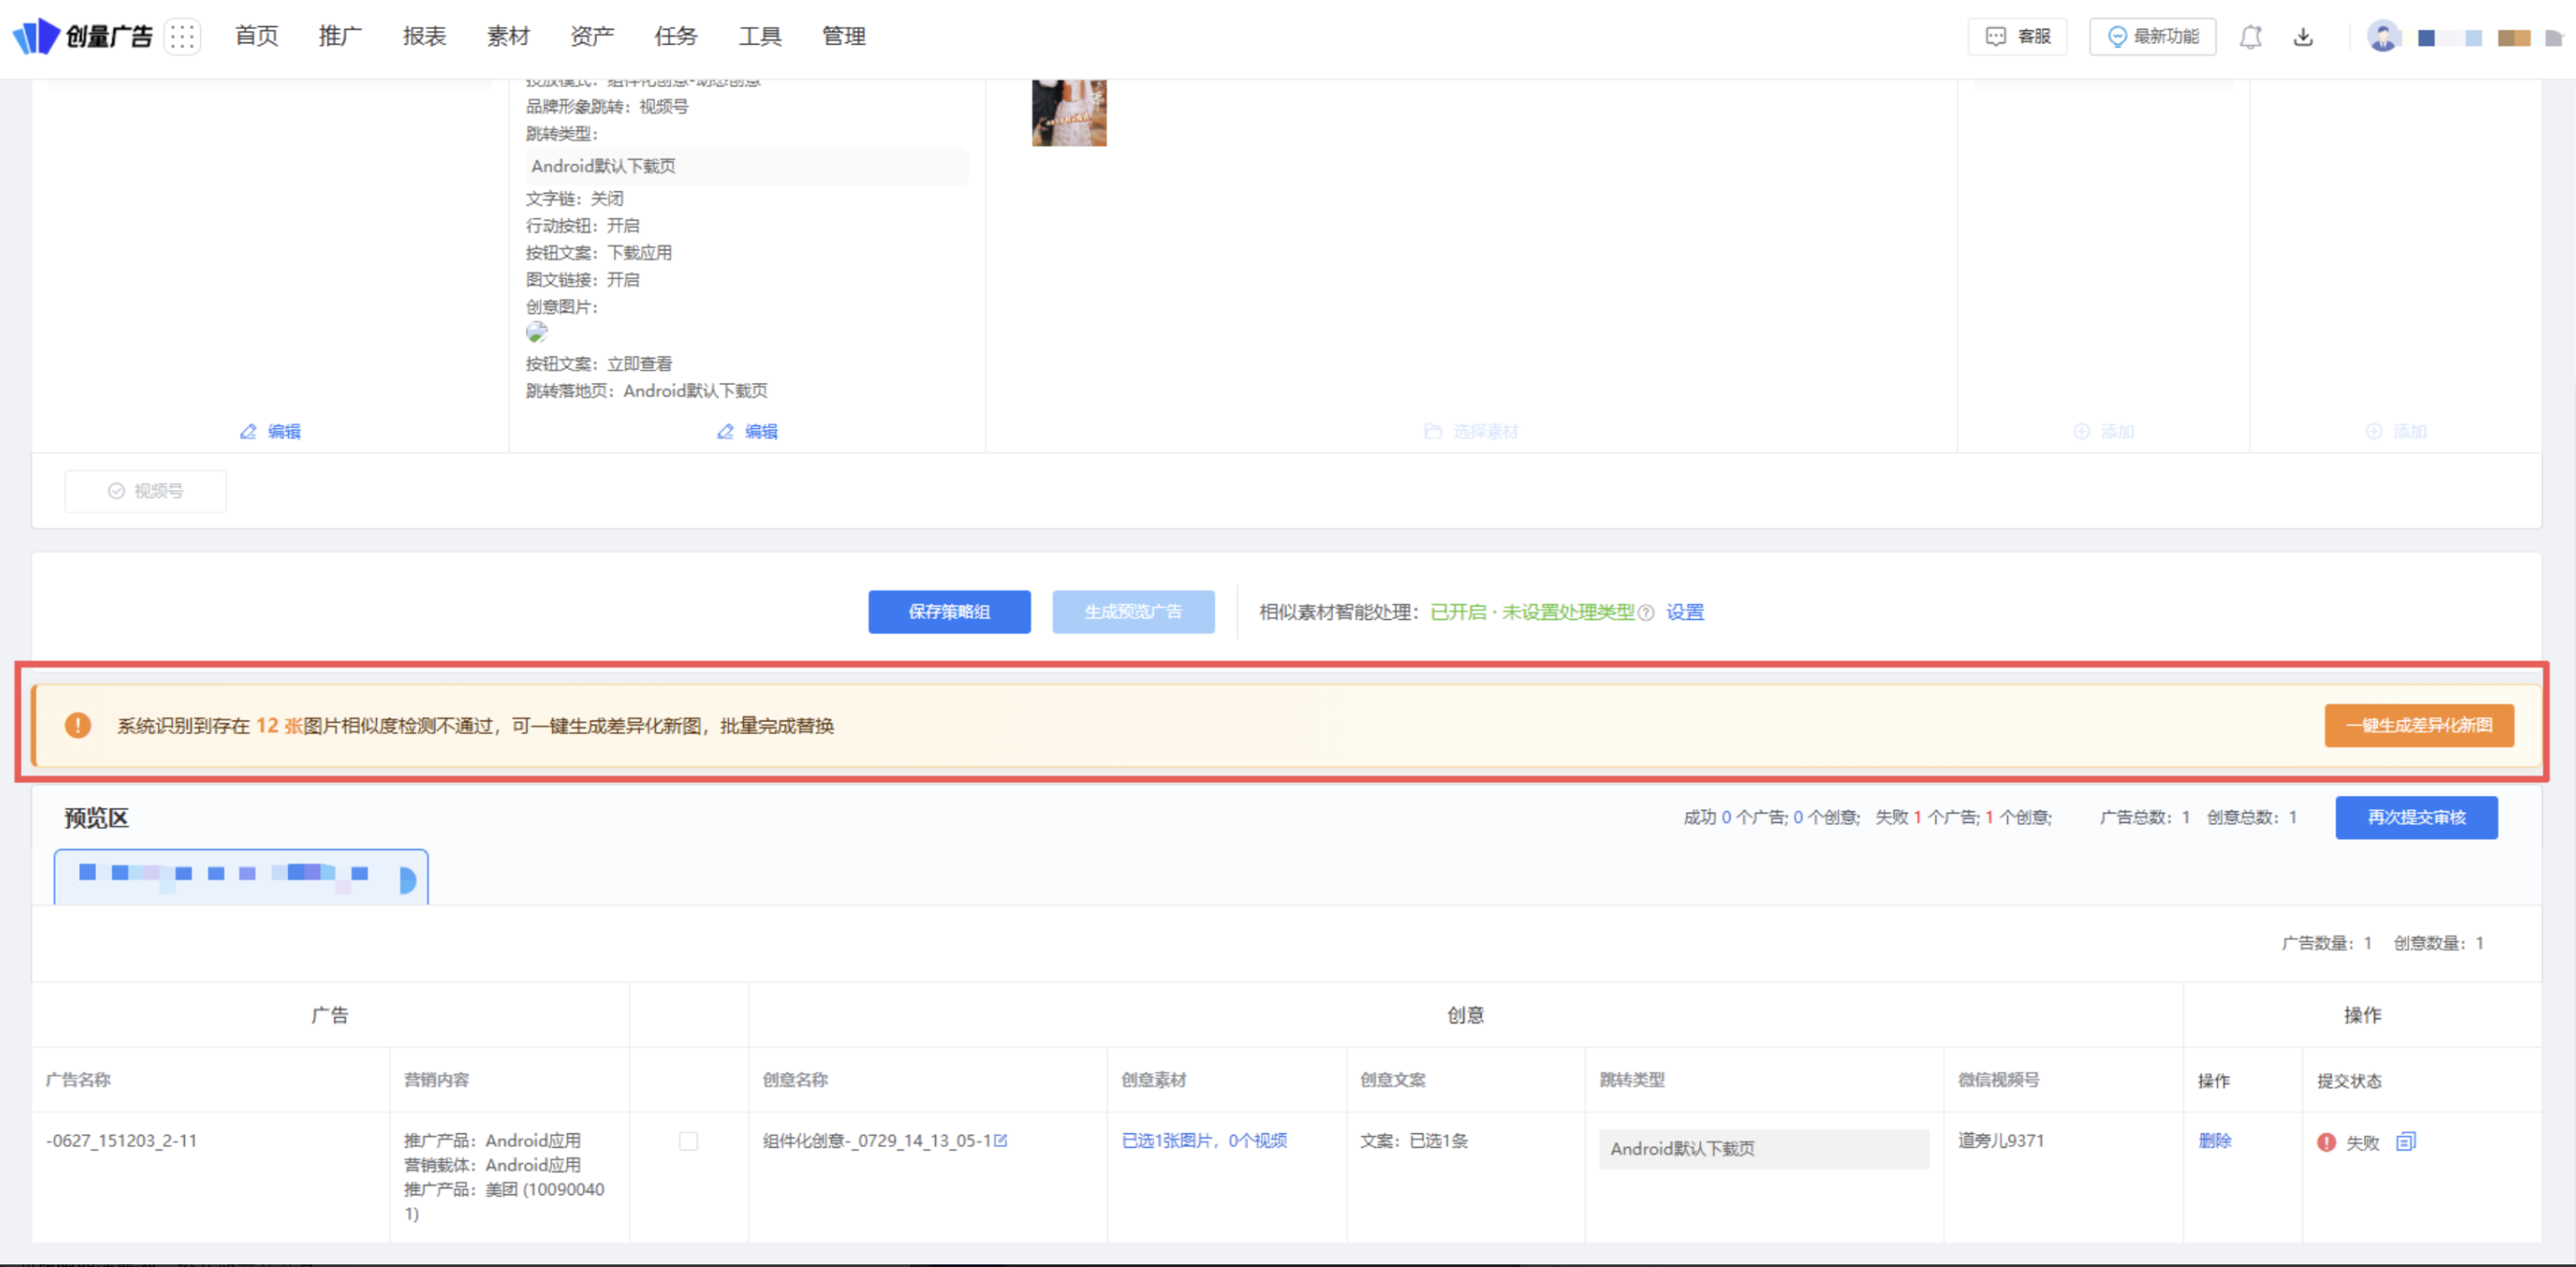Click the red 失败 status icon
The height and width of the screenshot is (1267, 2576).
click(2326, 1142)
